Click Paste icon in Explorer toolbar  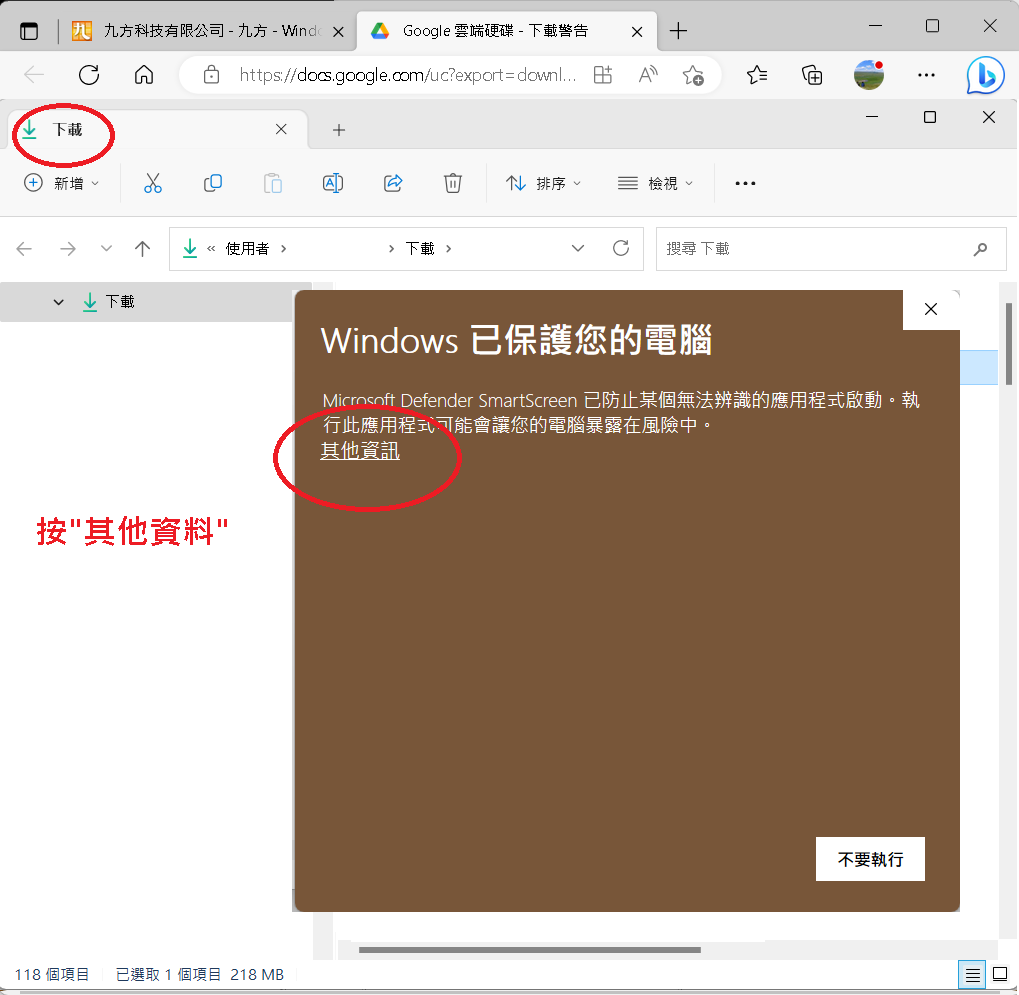pos(273,183)
